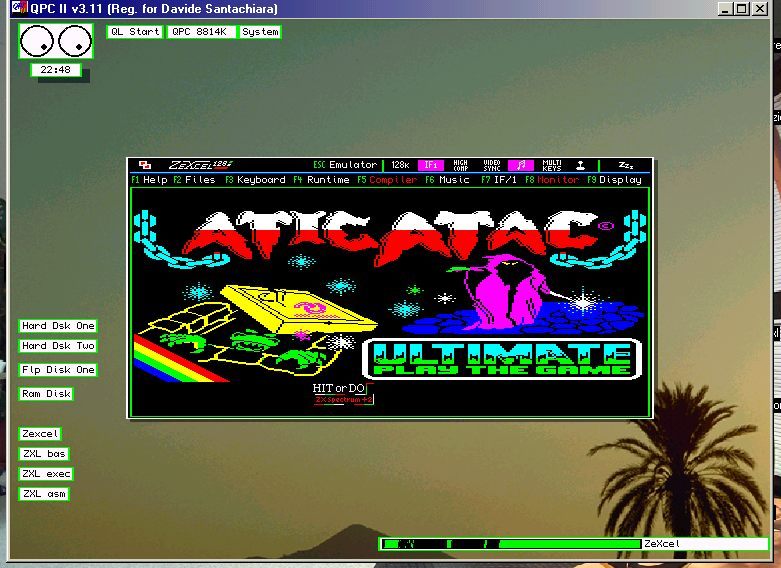Toggle the VIDEO SYNC option
781x568 pixels.
(x=492, y=165)
